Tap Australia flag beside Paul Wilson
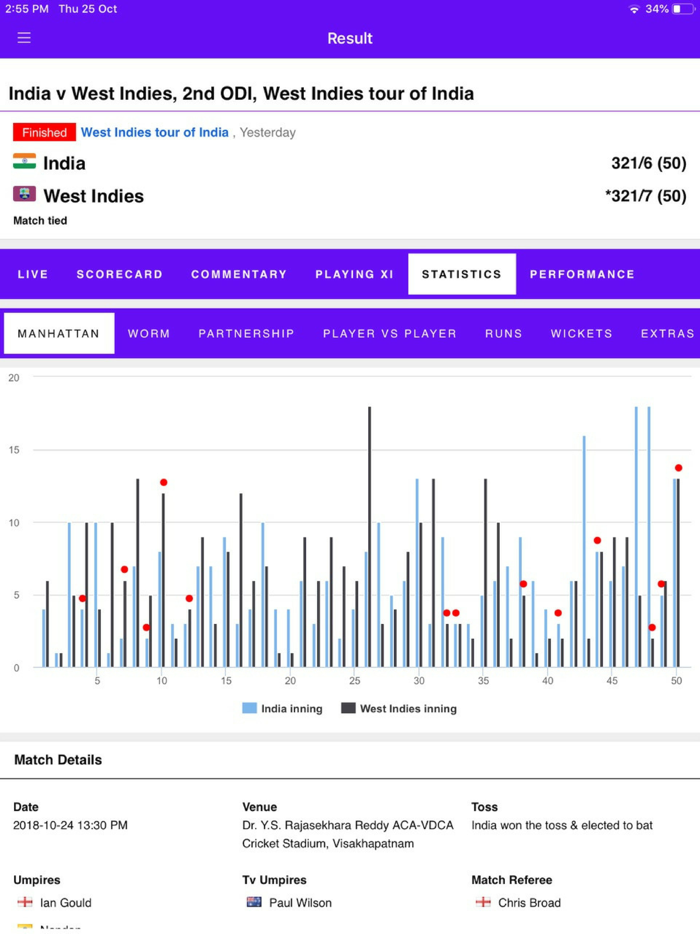The width and height of the screenshot is (700, 934). pyautogui.click(x=254, y=902)
